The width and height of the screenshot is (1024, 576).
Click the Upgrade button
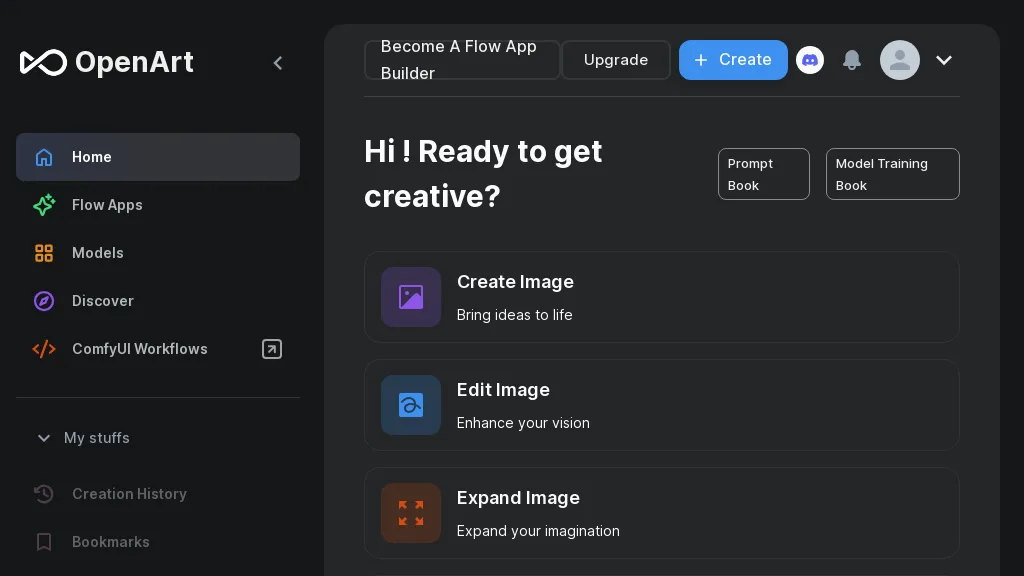(x=615, y=60)
